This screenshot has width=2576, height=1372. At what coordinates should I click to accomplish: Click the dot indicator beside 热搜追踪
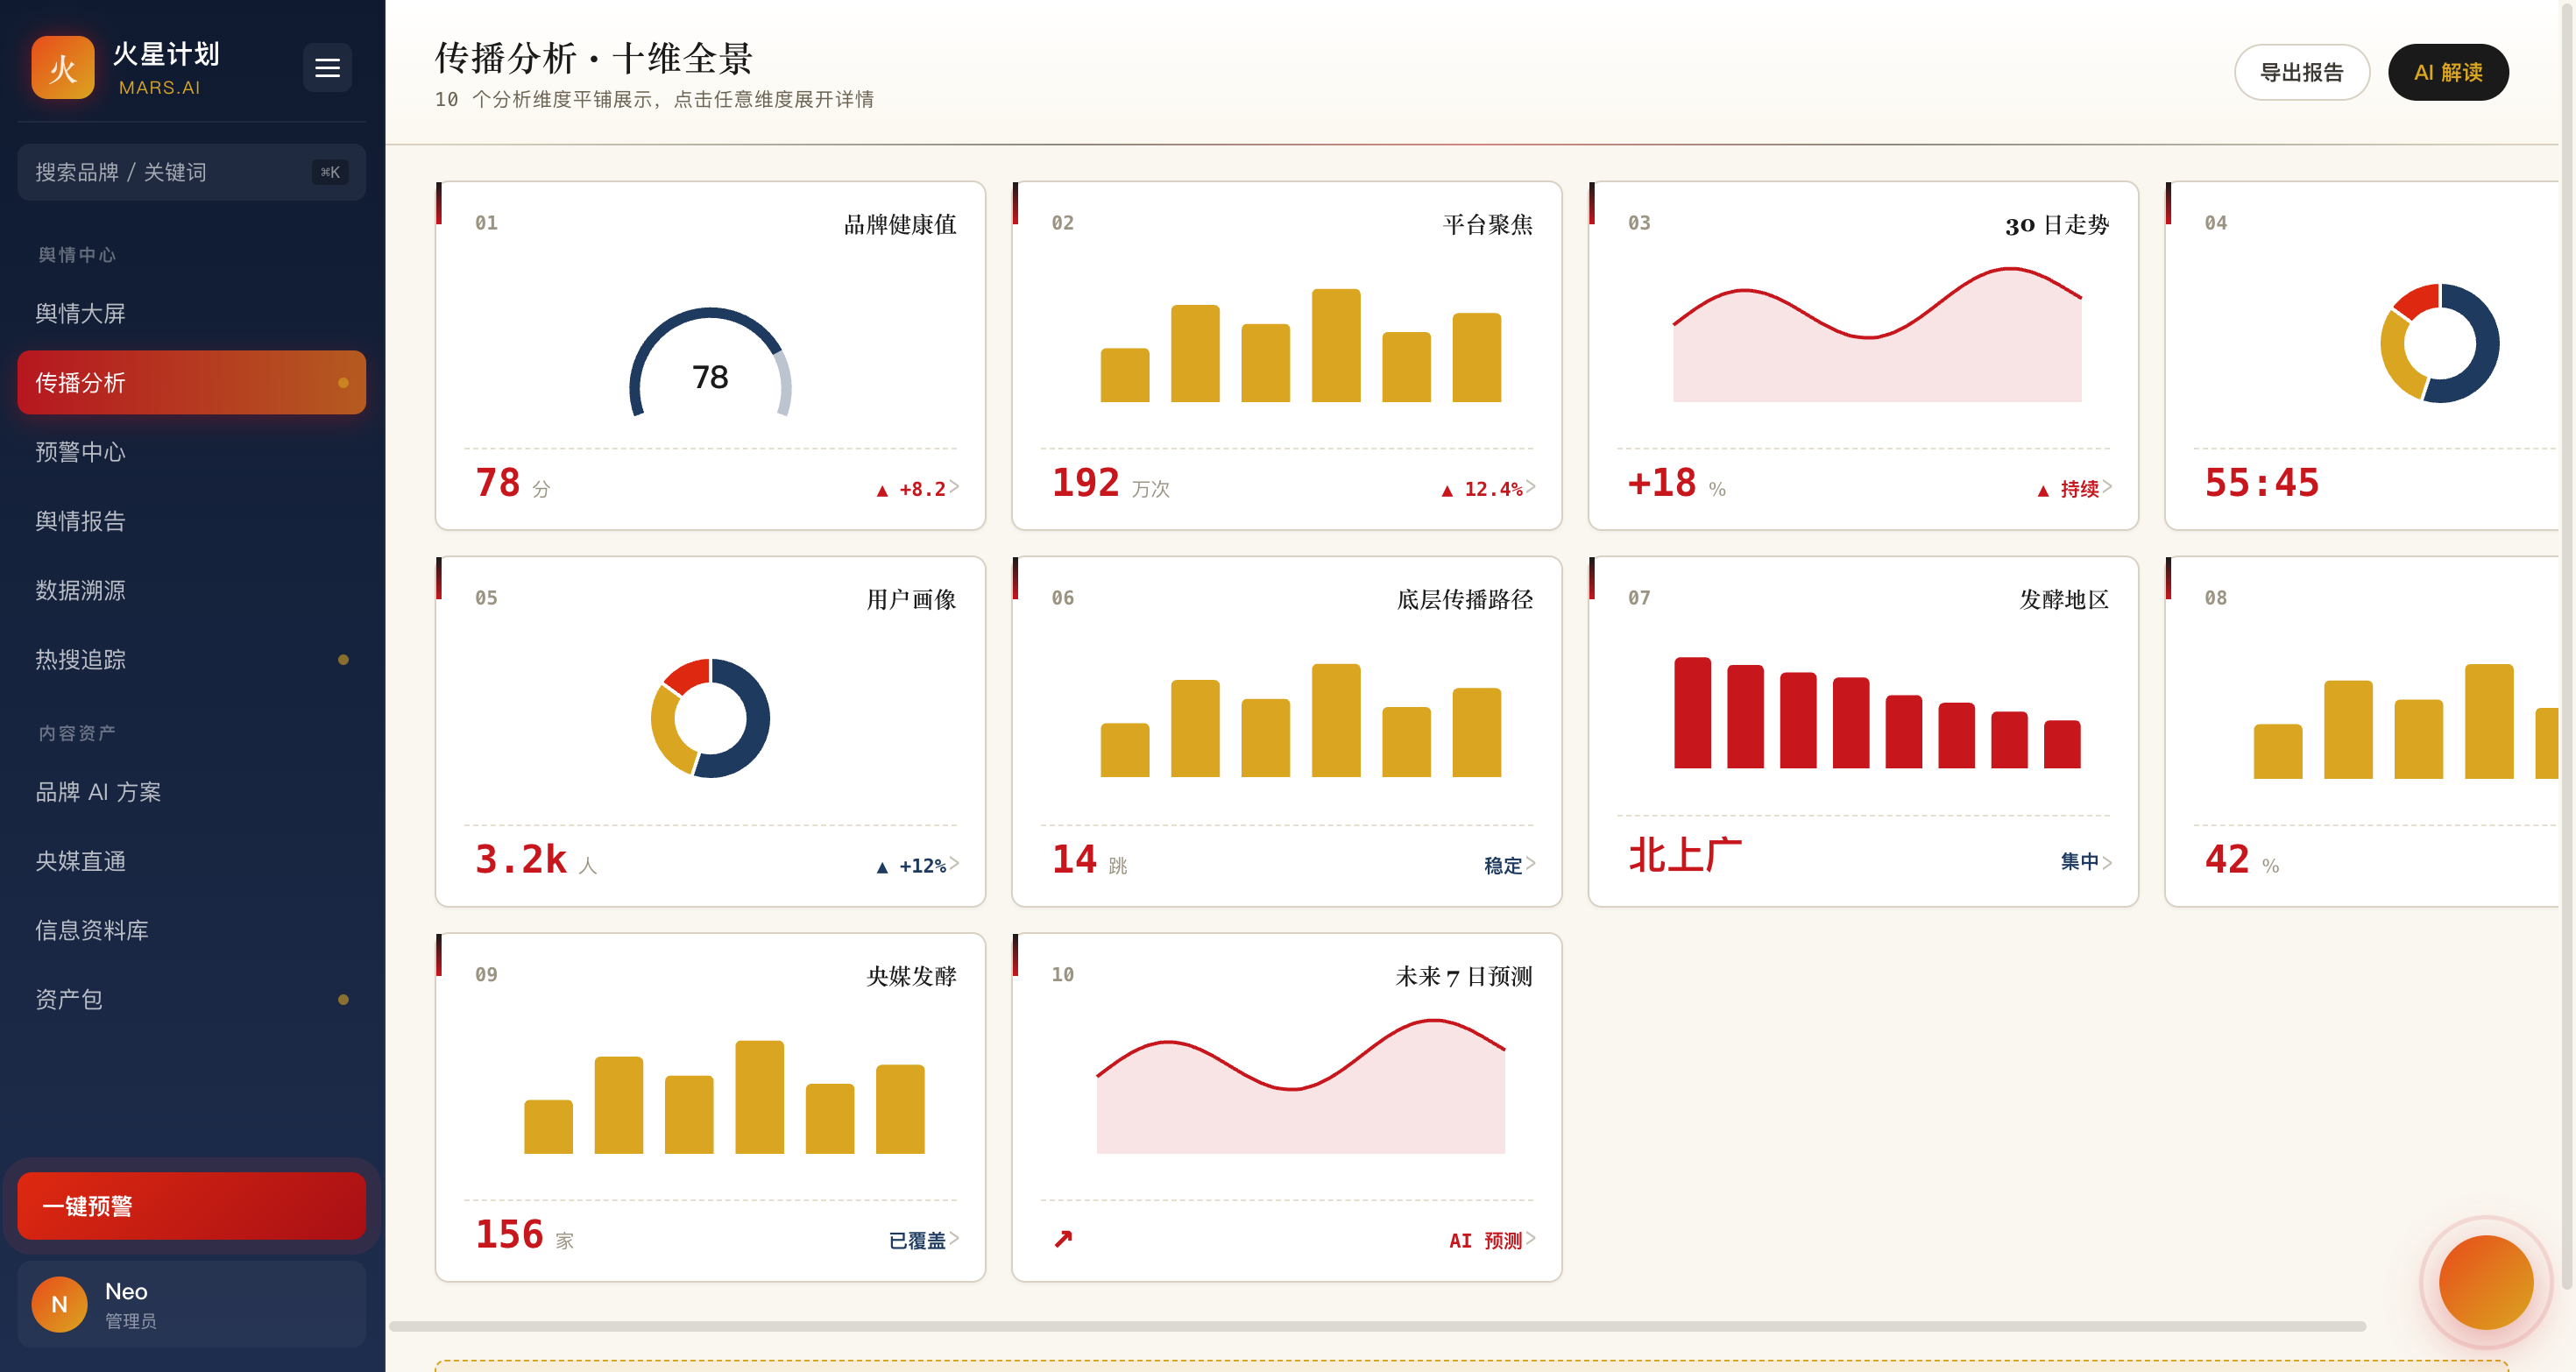pos(343,660)
